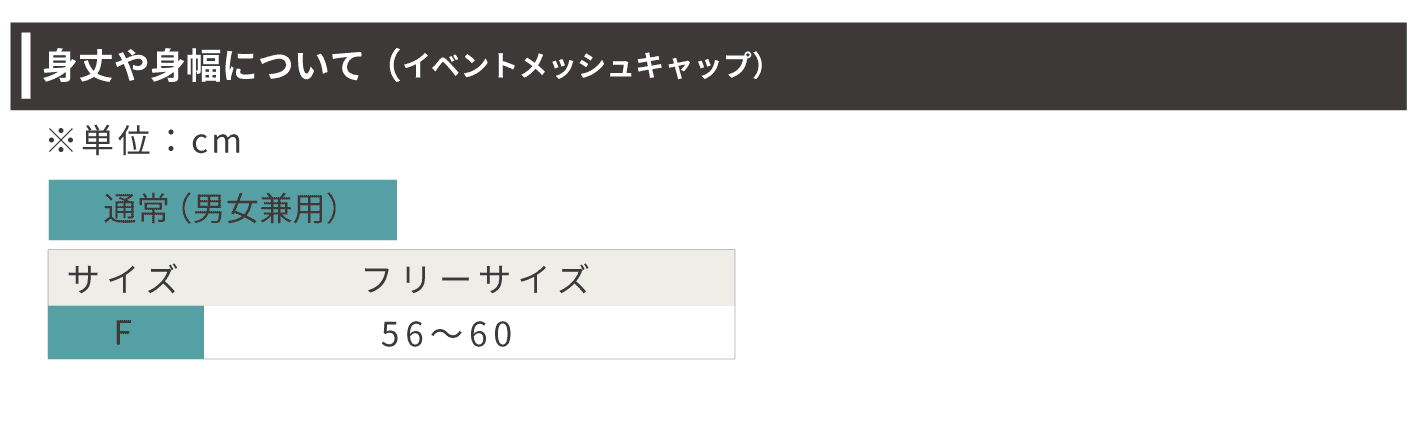
Task: Click the cm unit text
Action: click(x=217, y=143)
